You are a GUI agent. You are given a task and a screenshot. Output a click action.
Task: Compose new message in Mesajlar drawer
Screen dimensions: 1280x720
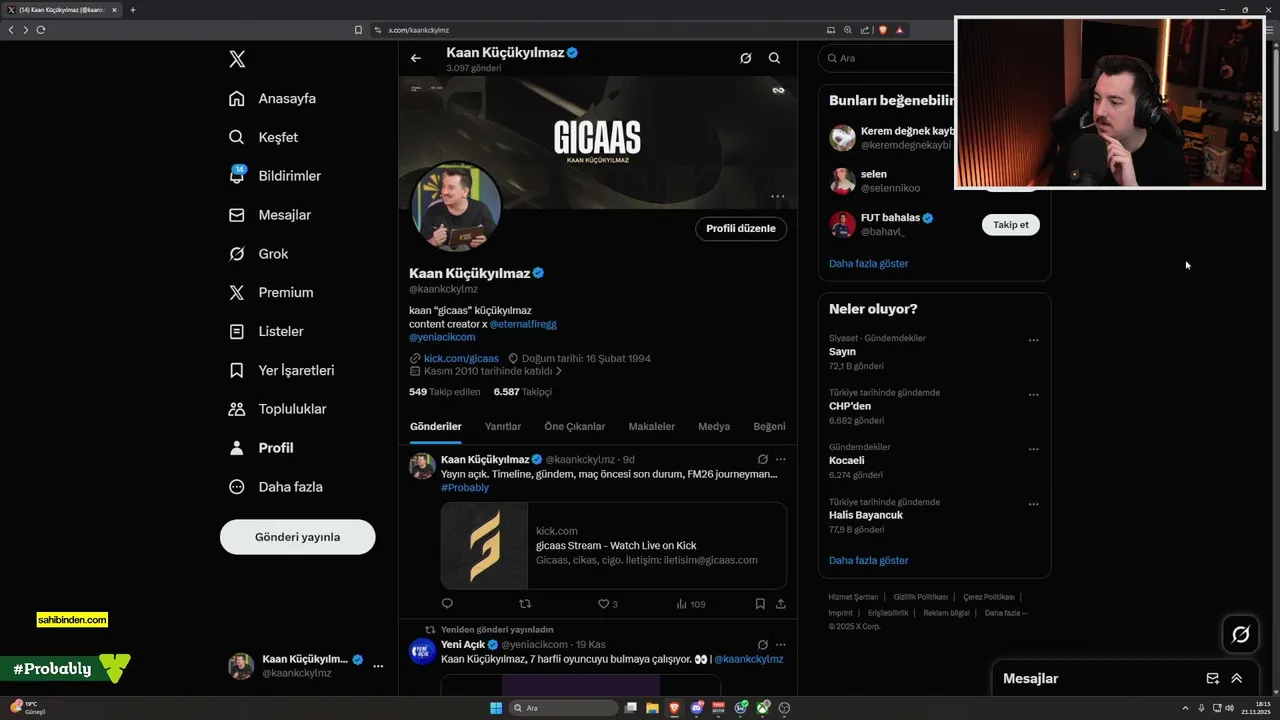pyautogui.click(x=1213, y=678)
